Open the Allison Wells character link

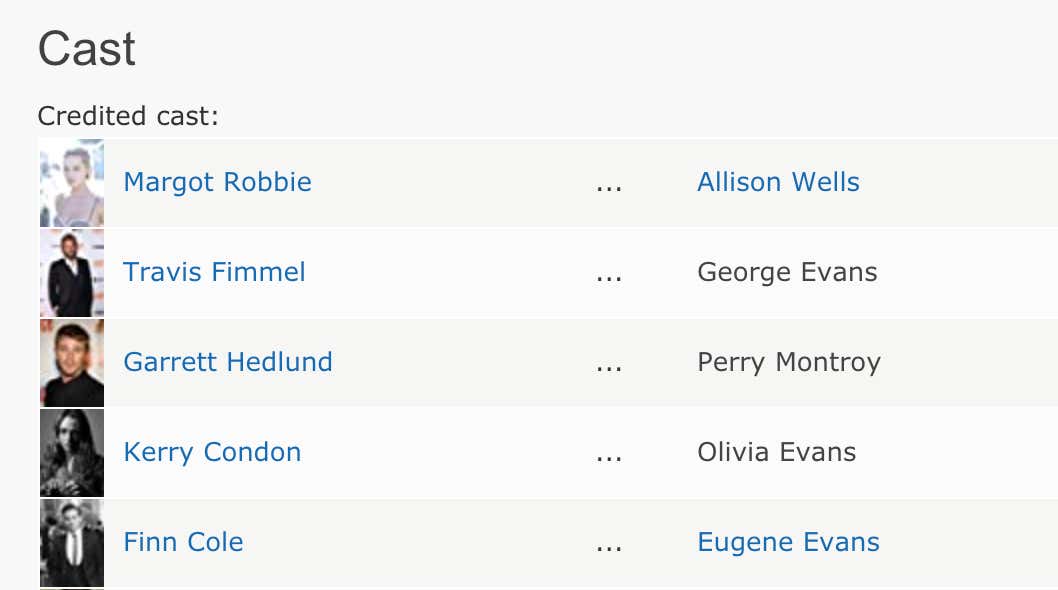[x=778, y=183]
